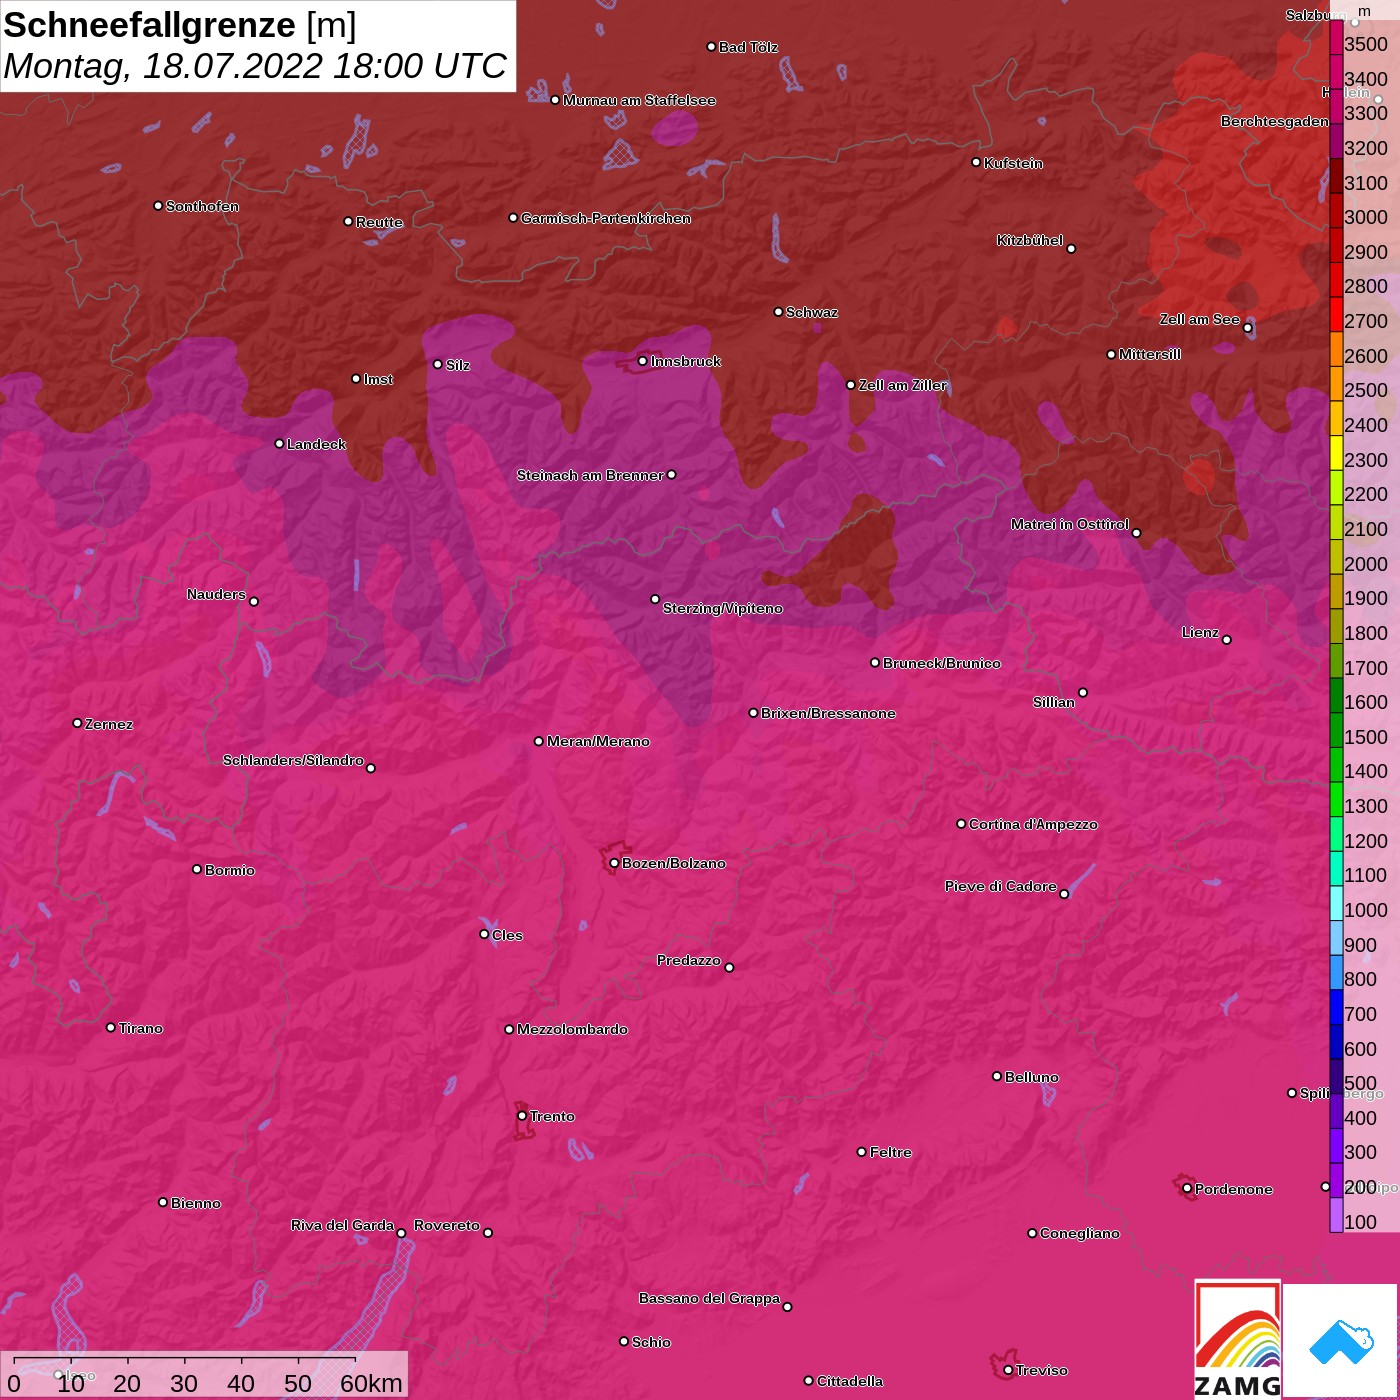Click the "Steinach am Brenner" label
This screenshot has height=1400, width=1400.
590,475
